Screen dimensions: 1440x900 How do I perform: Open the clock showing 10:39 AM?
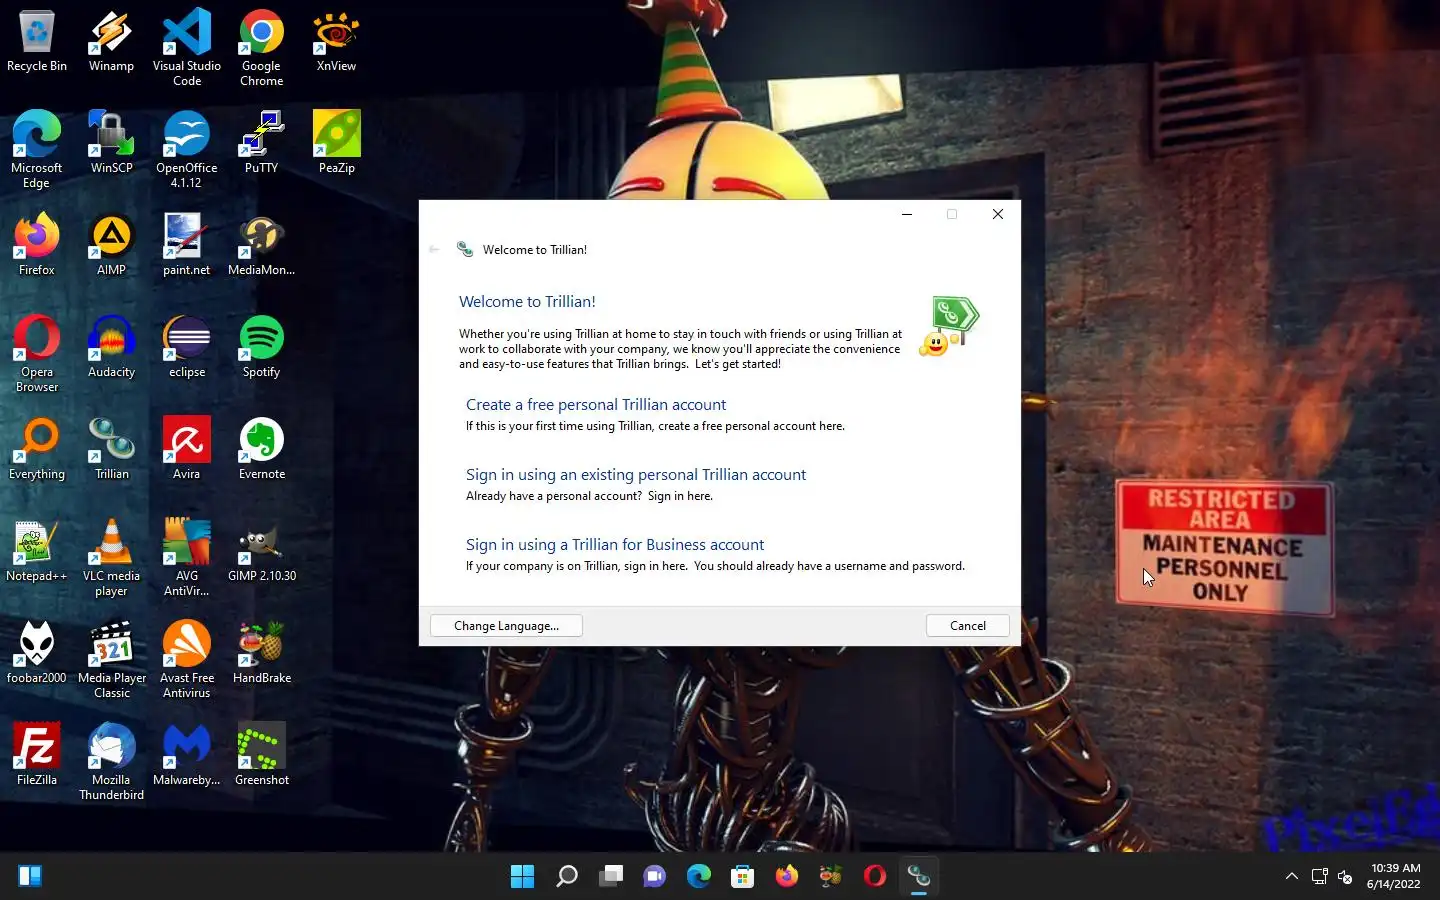coord(1394,876)
